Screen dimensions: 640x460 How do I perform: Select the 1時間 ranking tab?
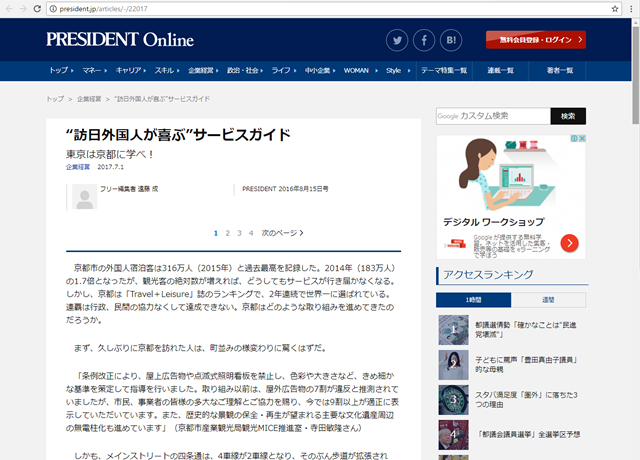click(474, 299)
